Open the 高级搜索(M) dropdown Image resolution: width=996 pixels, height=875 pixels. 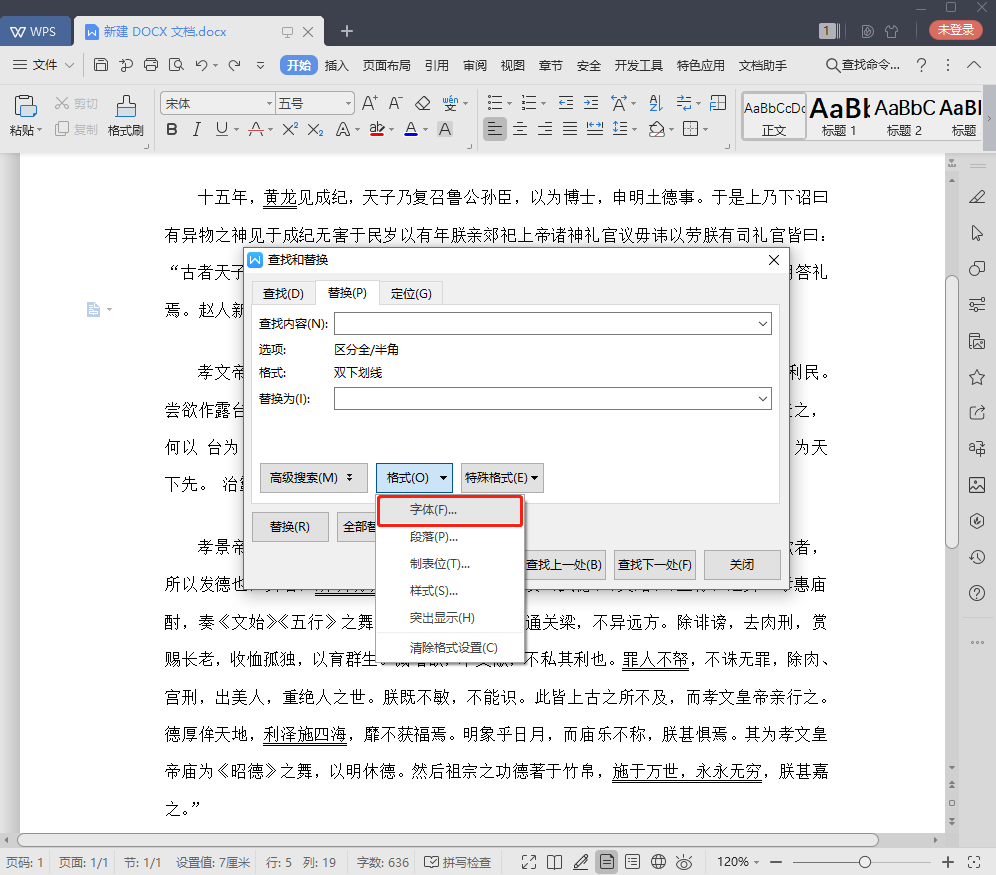point(313,478)
